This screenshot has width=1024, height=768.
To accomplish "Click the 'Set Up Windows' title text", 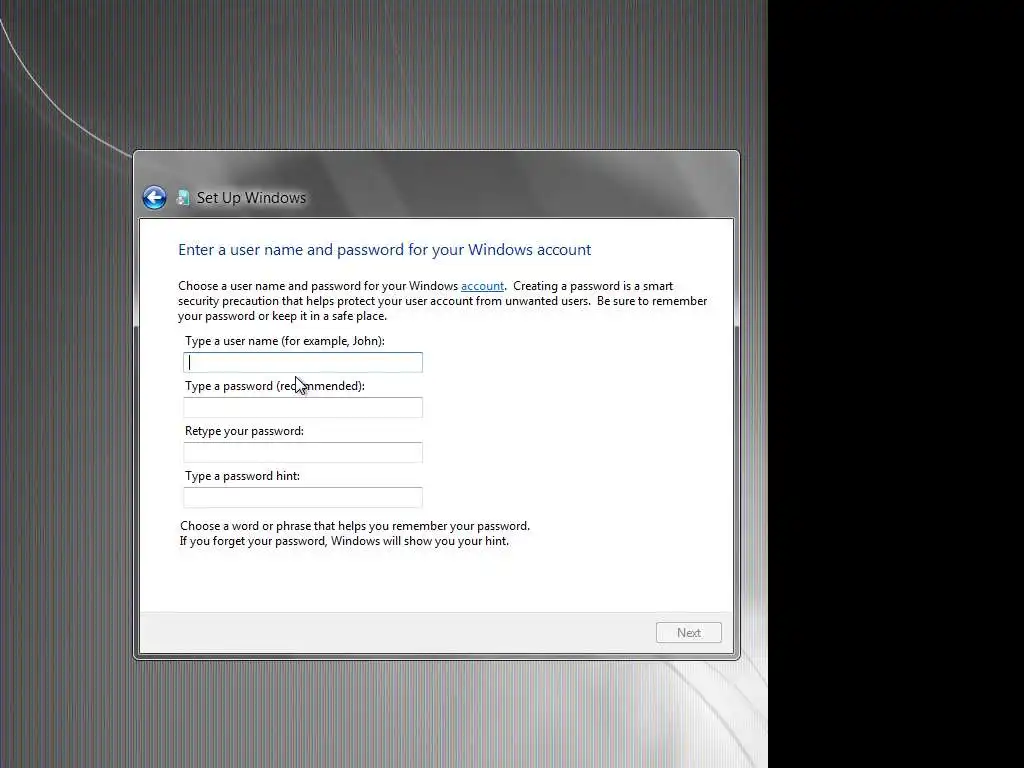I will (x=251, y=198).
